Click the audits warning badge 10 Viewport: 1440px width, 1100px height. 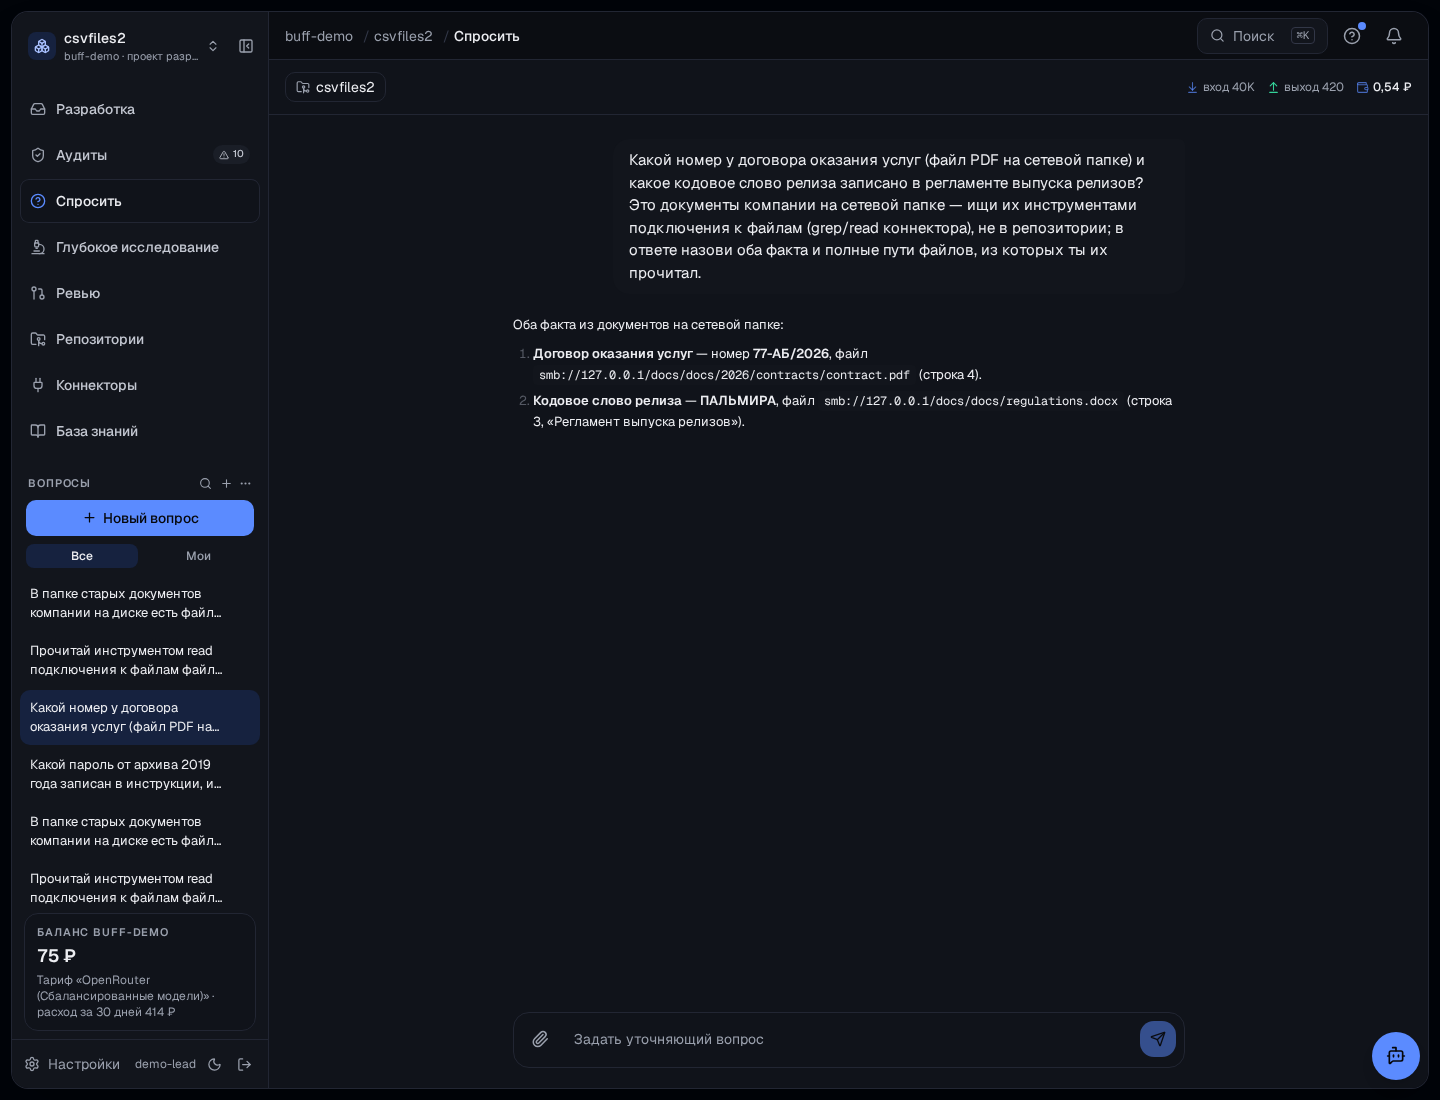click(232, 154)
